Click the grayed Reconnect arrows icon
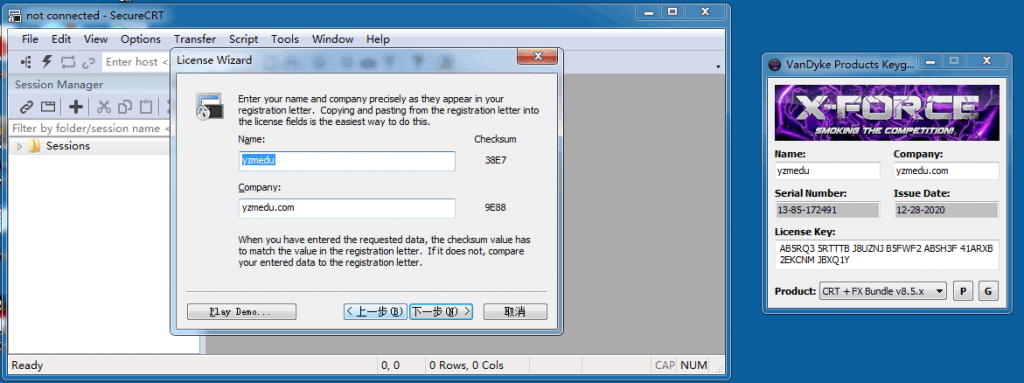The height and width of the screenshot is (383, 1024). pyautogui.click(x=67, y=62)
